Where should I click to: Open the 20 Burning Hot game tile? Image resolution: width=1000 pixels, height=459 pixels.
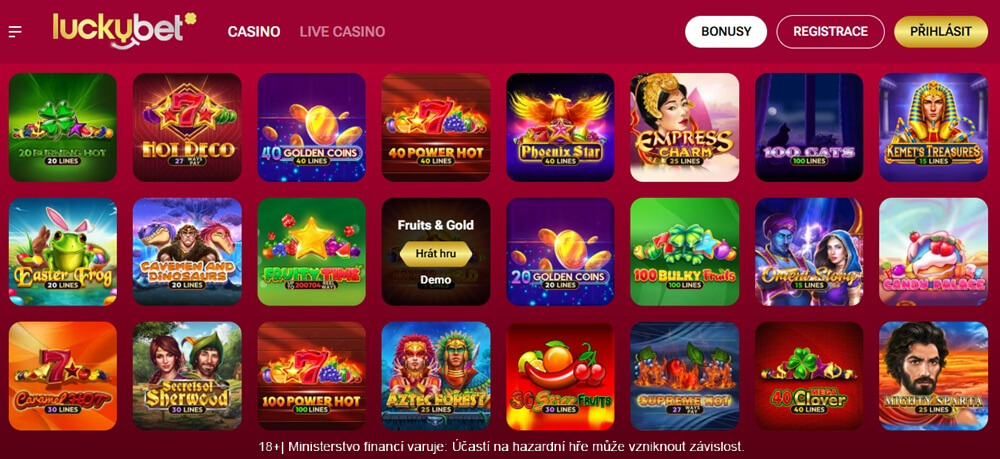pyautogui.click(x=62, y=128)
